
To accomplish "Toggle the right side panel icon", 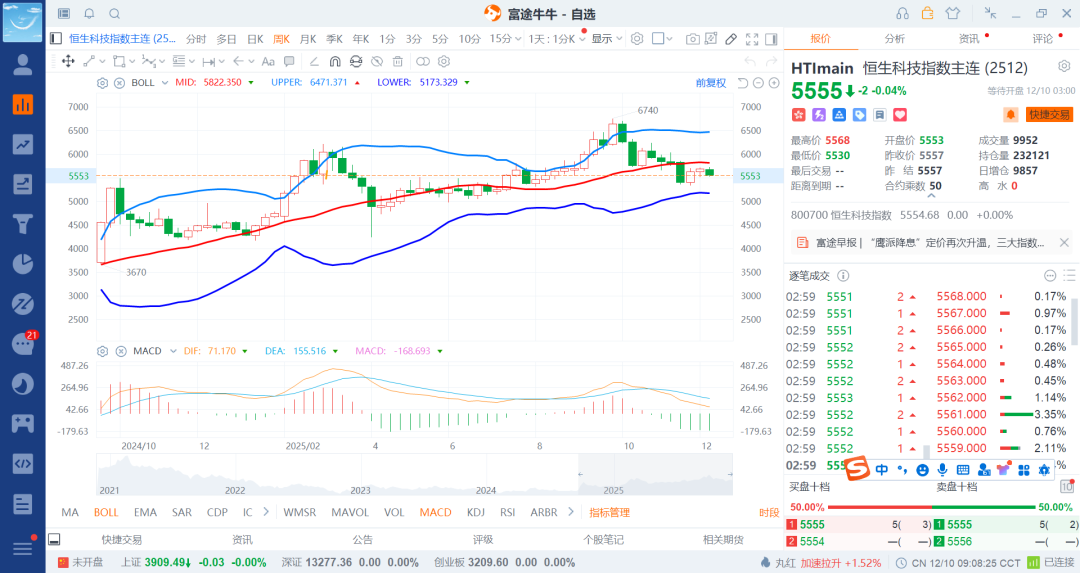I will coord(771,39).
